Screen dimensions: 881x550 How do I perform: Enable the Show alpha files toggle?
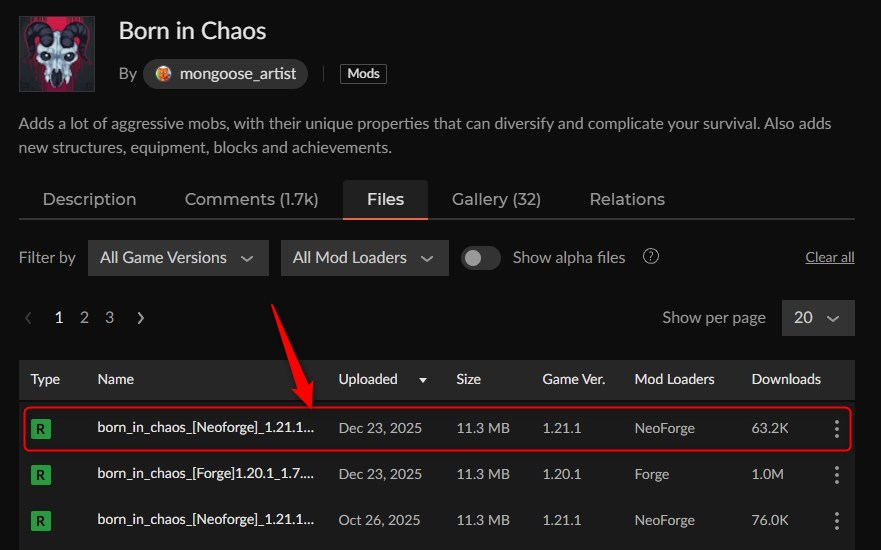point(481,258)
